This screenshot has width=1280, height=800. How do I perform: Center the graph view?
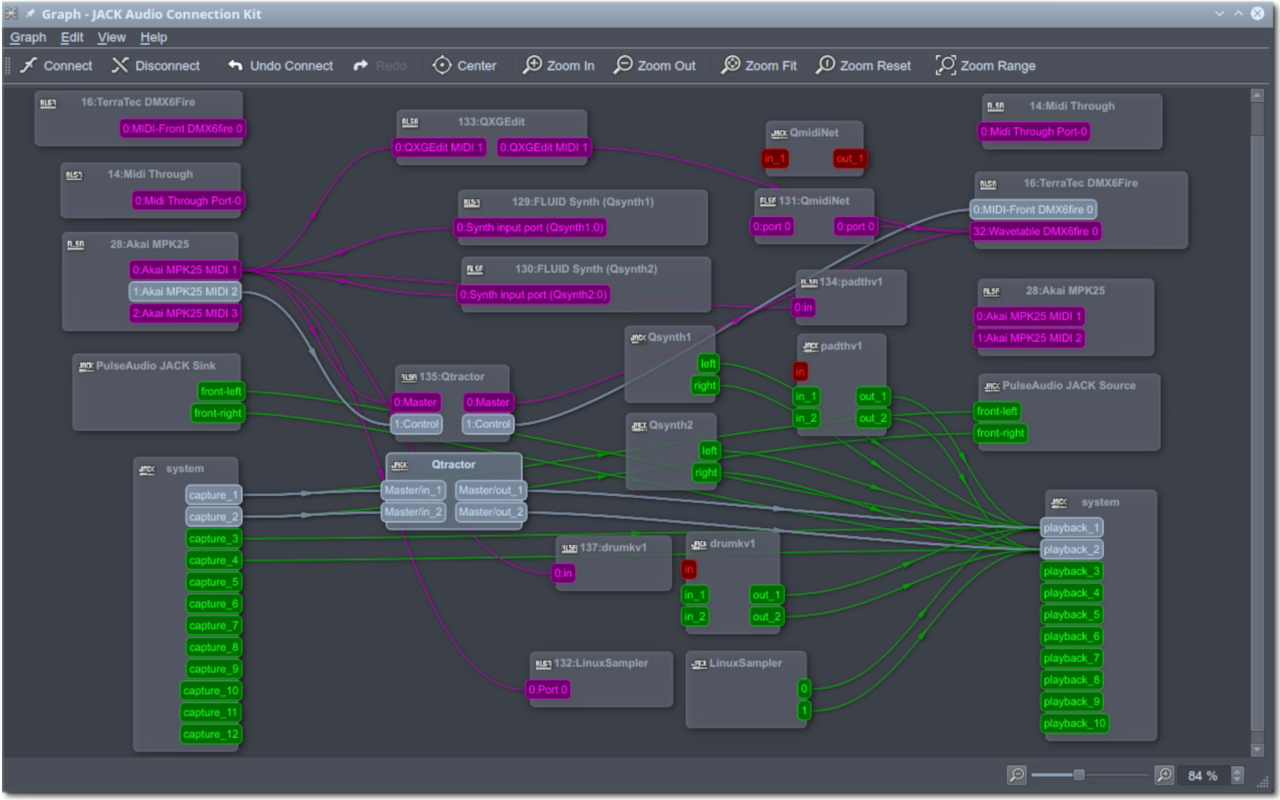[x=464, y=66]
